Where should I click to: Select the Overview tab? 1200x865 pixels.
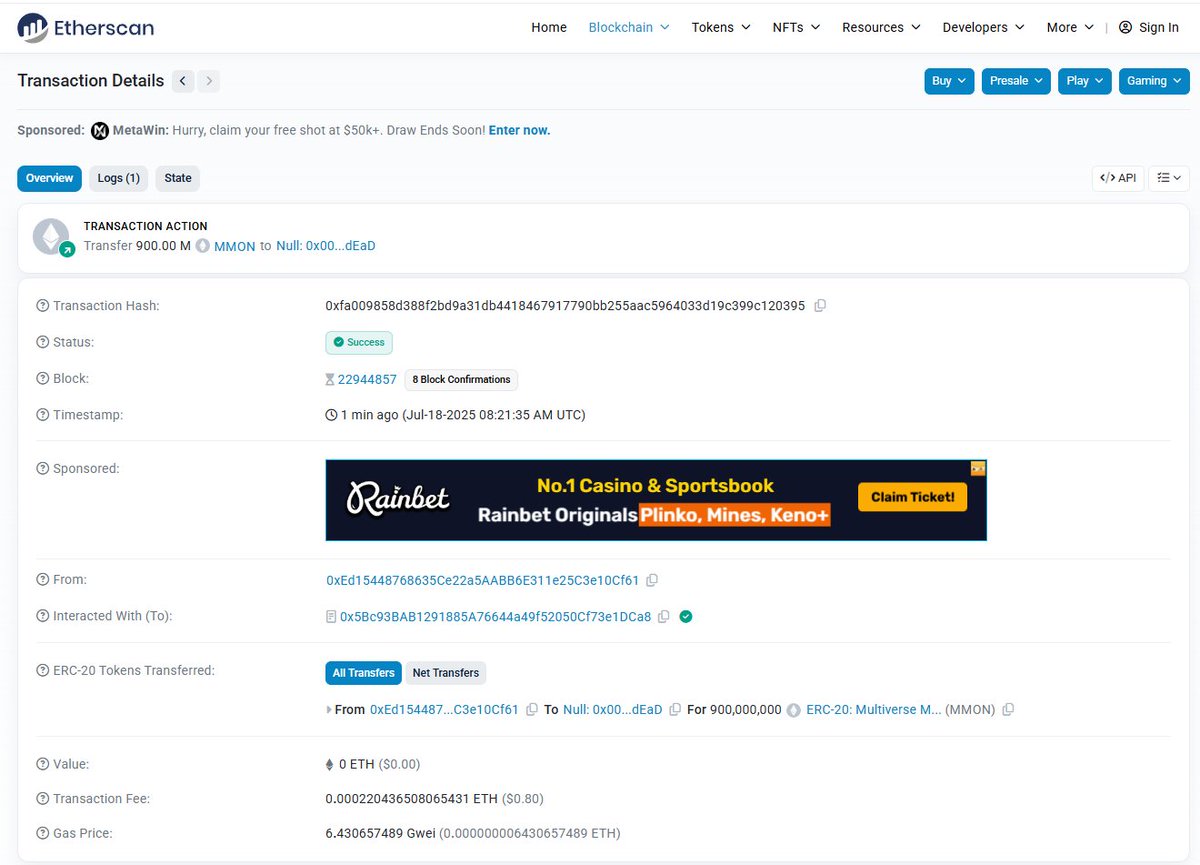[x=49, y=178]
